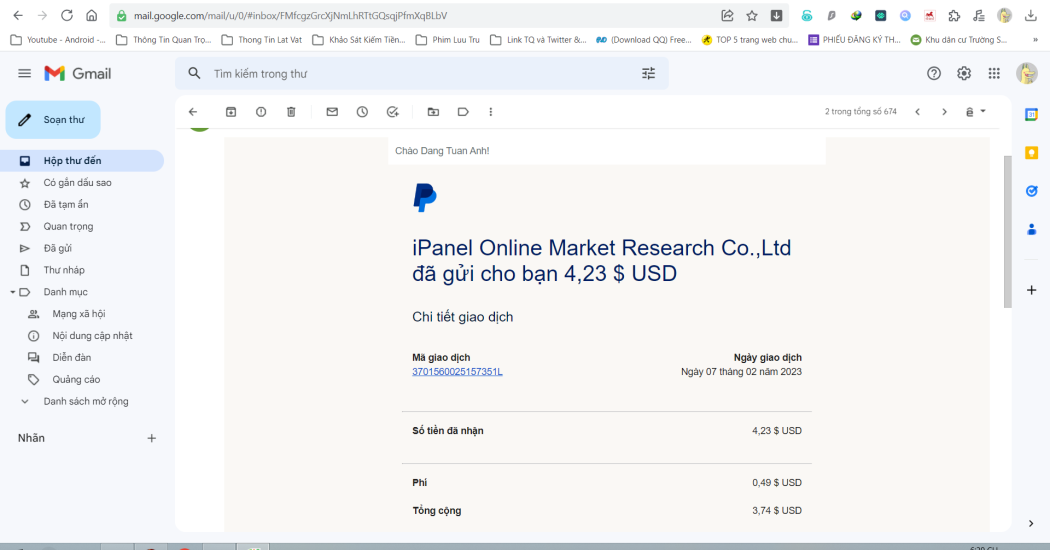This screenshot has height=550, width=1050.
Task: Add email to Tasks
Action: (393, 112)
